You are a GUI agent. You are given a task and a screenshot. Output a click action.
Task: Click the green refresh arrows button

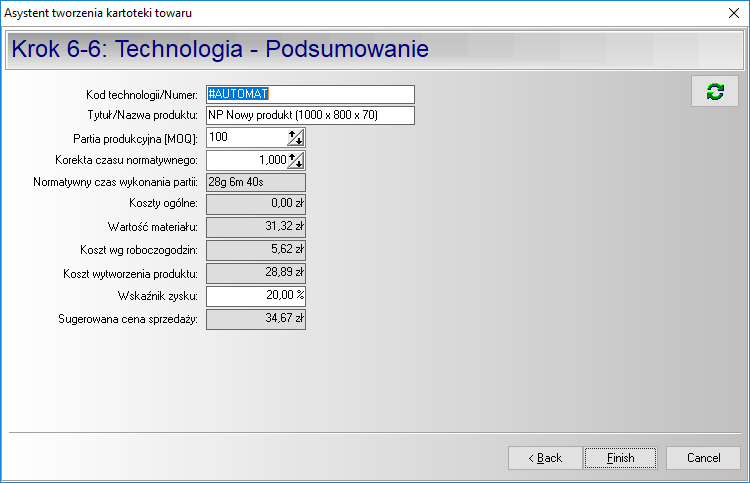click(x=714, y=91)
